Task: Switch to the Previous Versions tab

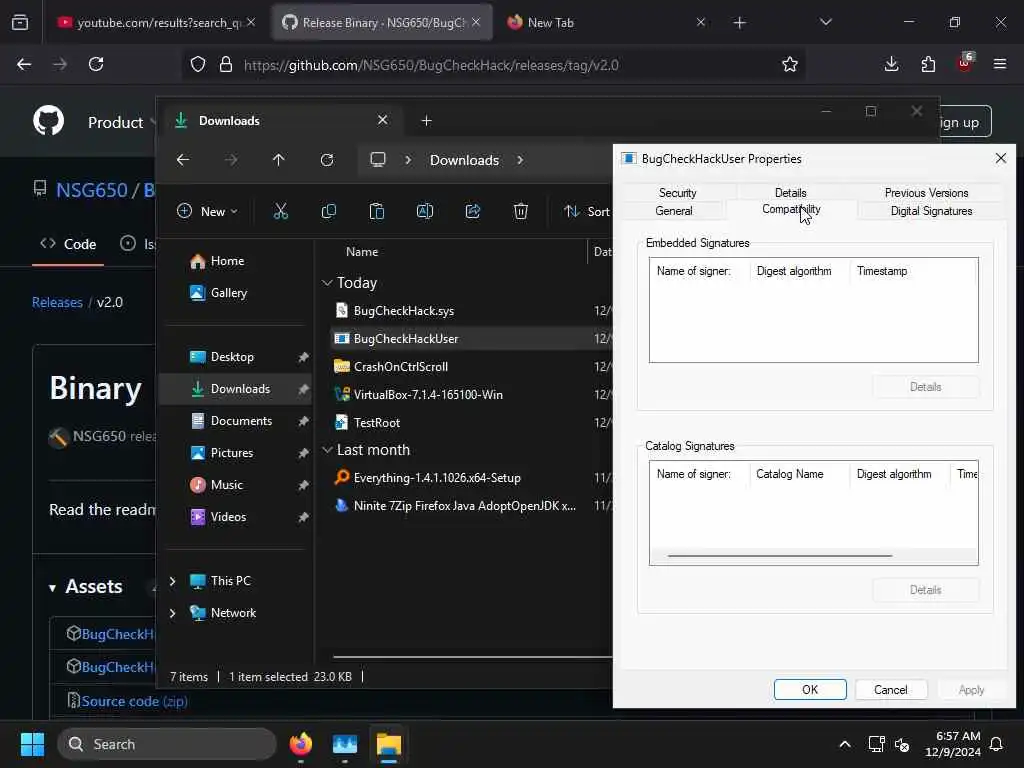Action: (x=926, y=193)
